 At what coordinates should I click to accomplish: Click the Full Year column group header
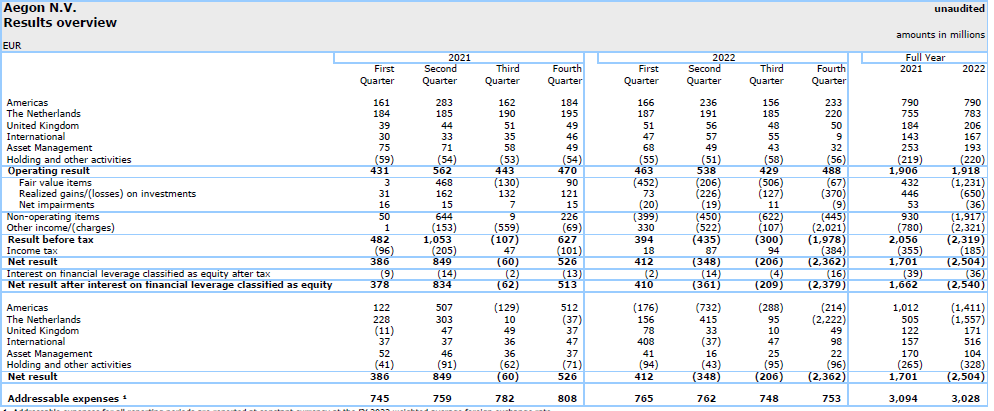(926, 58)
